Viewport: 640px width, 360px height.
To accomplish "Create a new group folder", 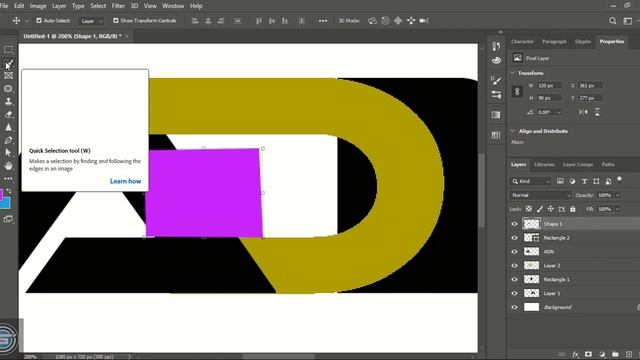I will [615, 354].
